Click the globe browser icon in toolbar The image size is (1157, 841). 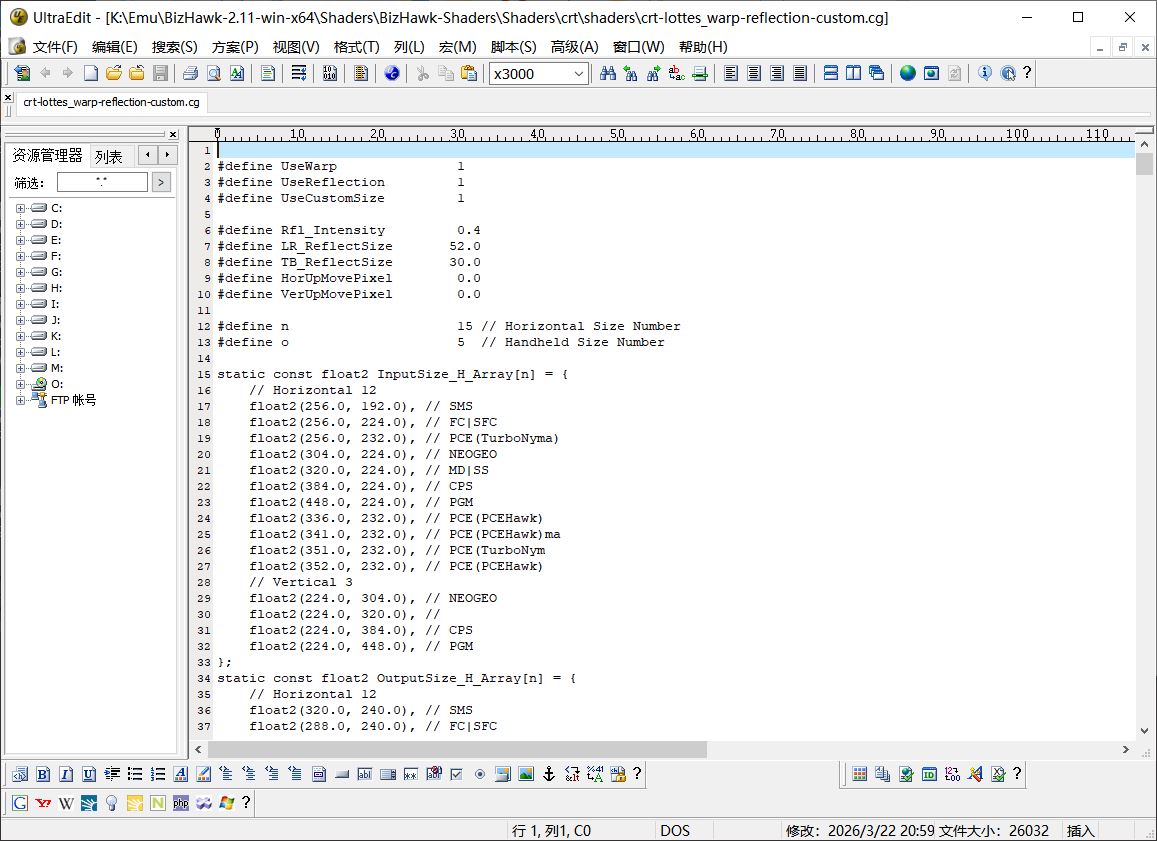click(907, 73)
